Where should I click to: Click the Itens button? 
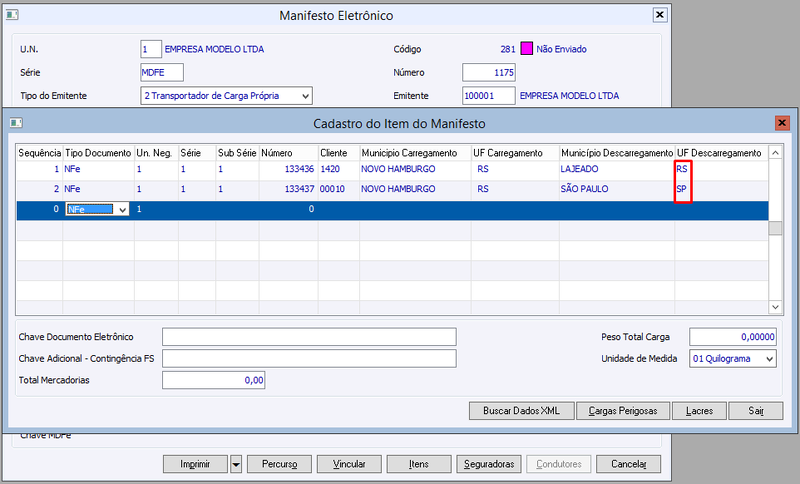point(419,465)
